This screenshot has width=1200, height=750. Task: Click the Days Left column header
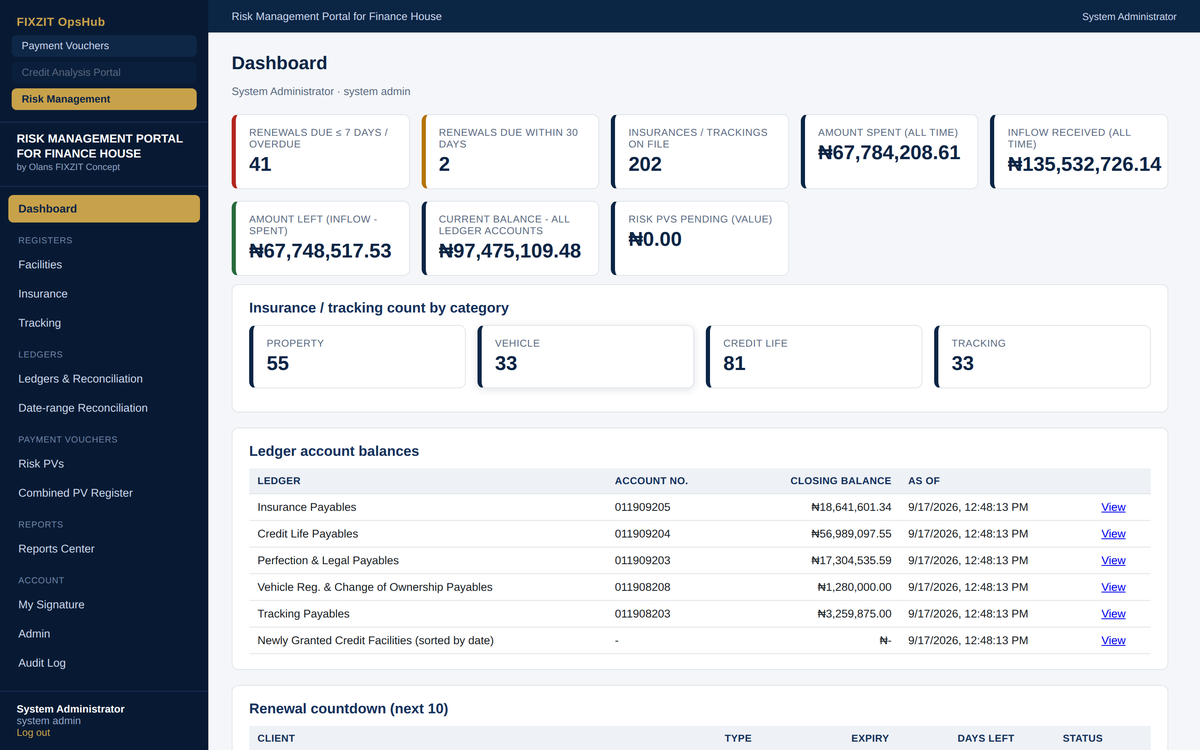click(986, 738)
